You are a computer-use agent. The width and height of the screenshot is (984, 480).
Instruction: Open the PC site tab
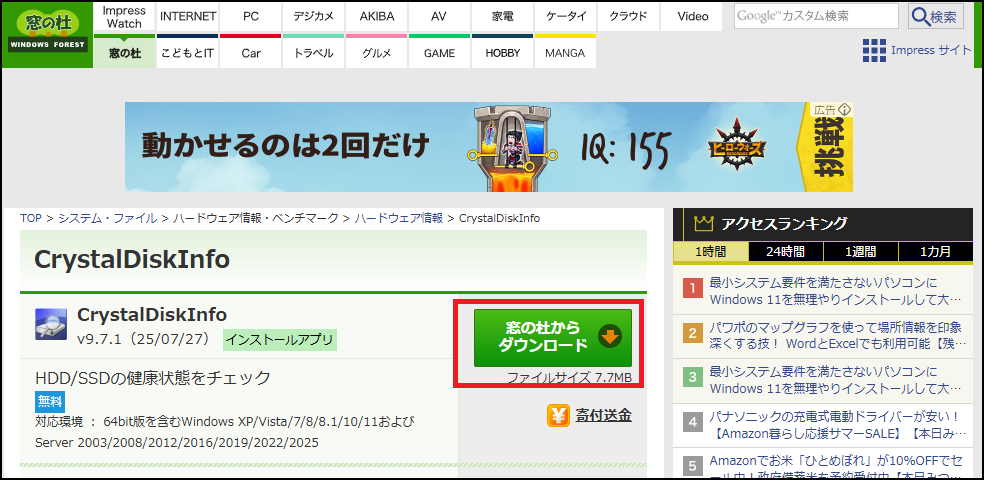click(250, 17)
